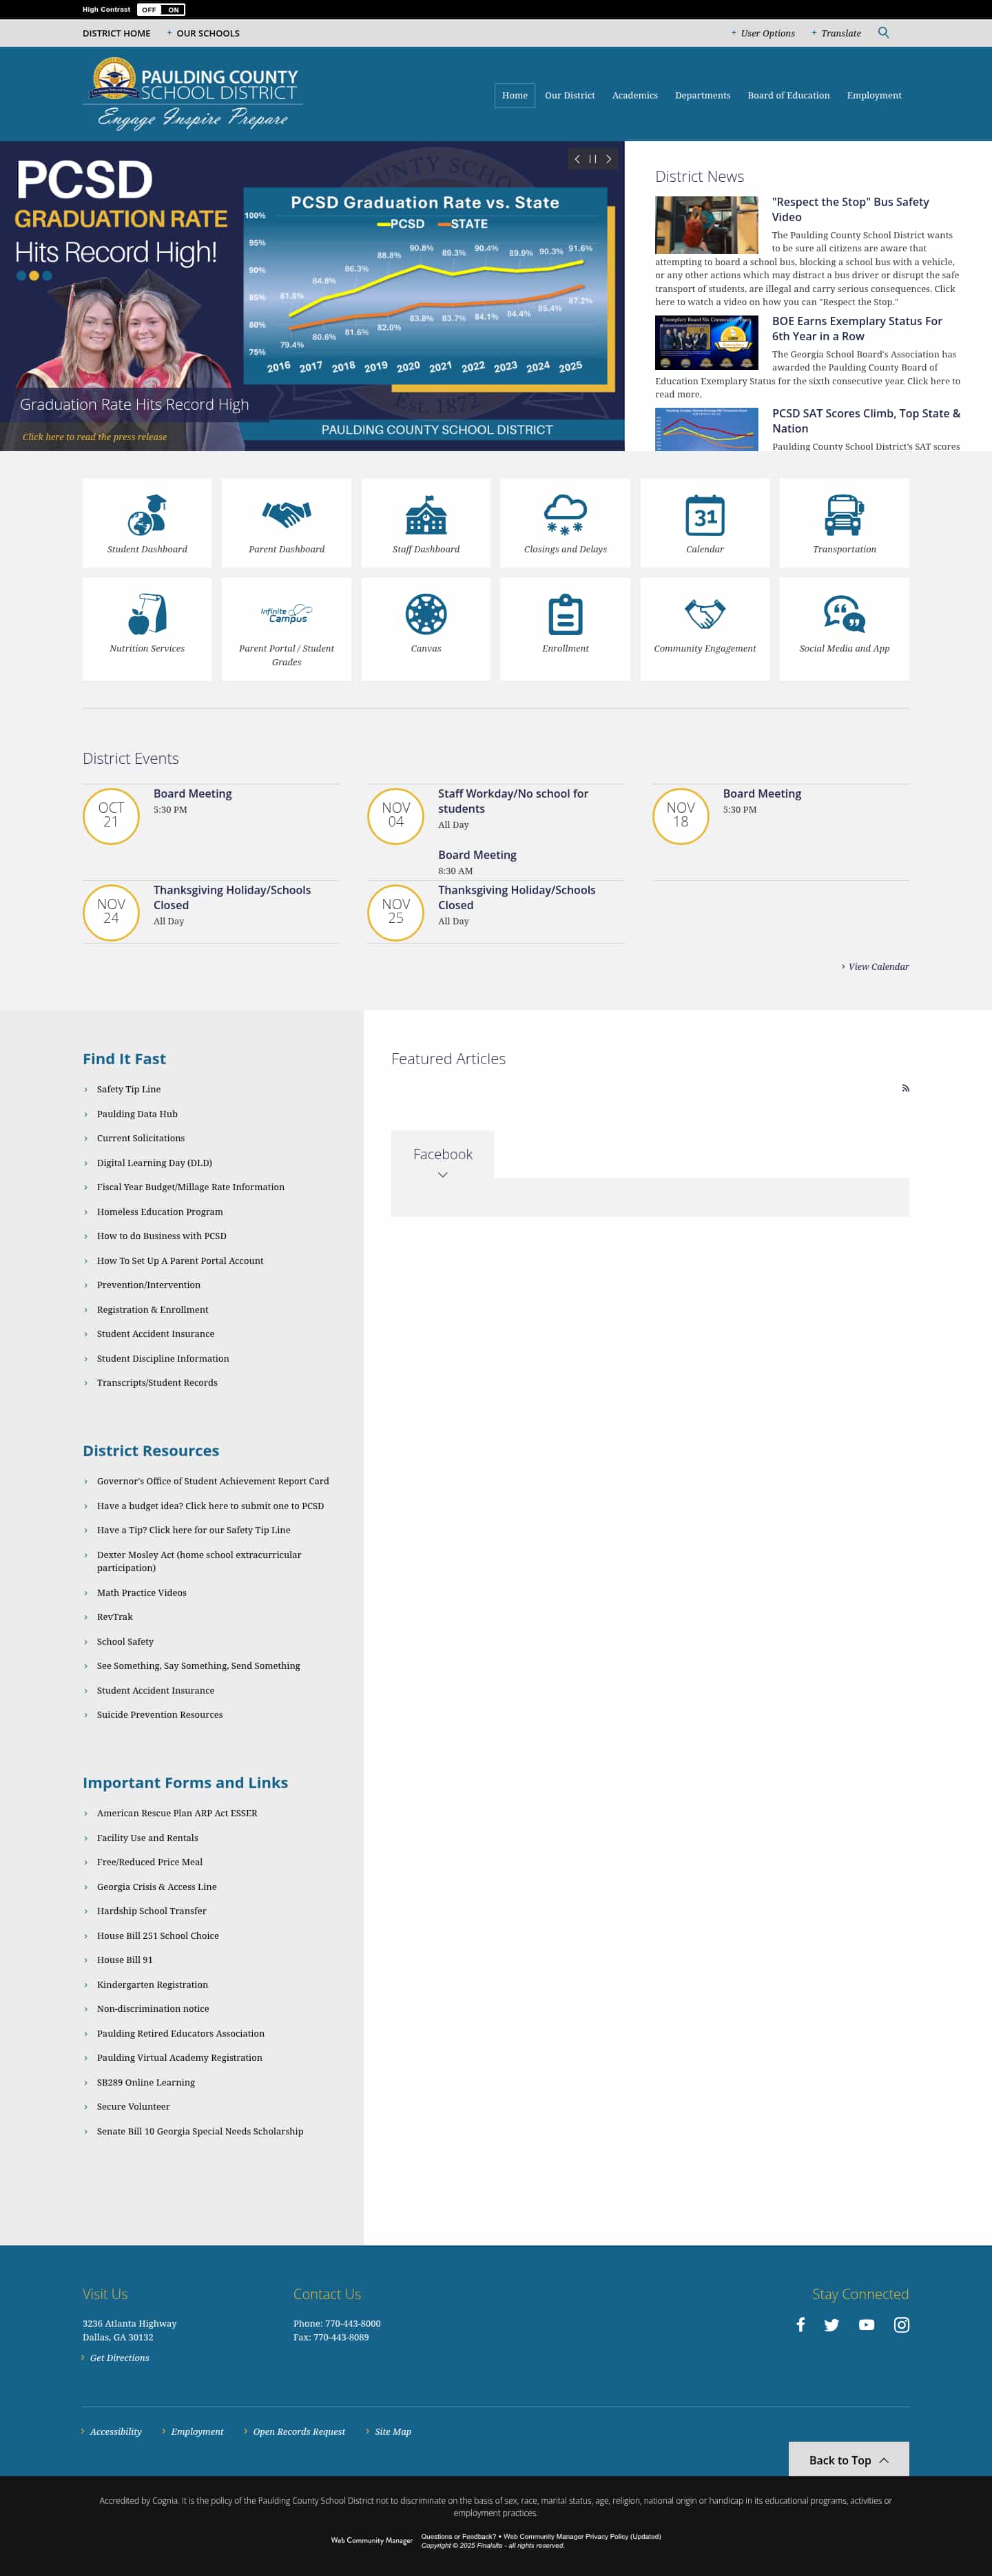Open the district Twitter icon
Image resolution: width=992 pixels, height=2576 pixels.
[831, 2324]
